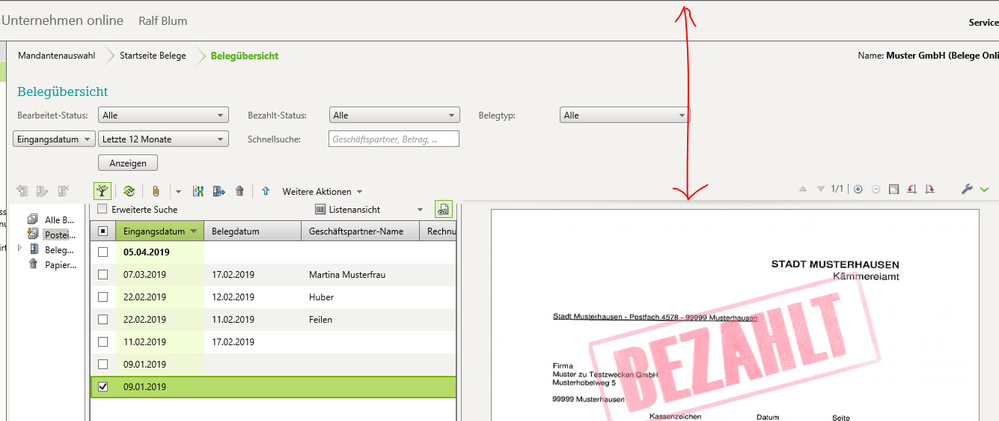Rotate document left in preview toolbar
The height and width of the screenshot is (421, 999).
[912, 189]
